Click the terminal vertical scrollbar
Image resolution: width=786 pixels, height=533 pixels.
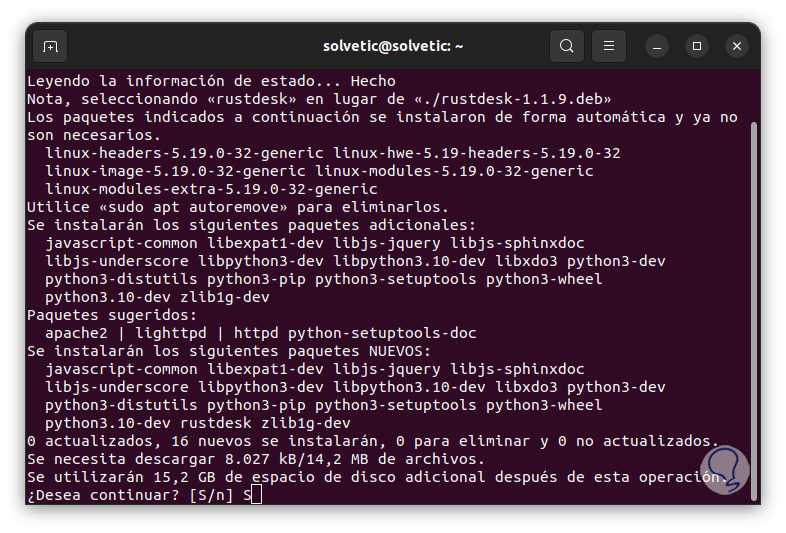(751, 300)
